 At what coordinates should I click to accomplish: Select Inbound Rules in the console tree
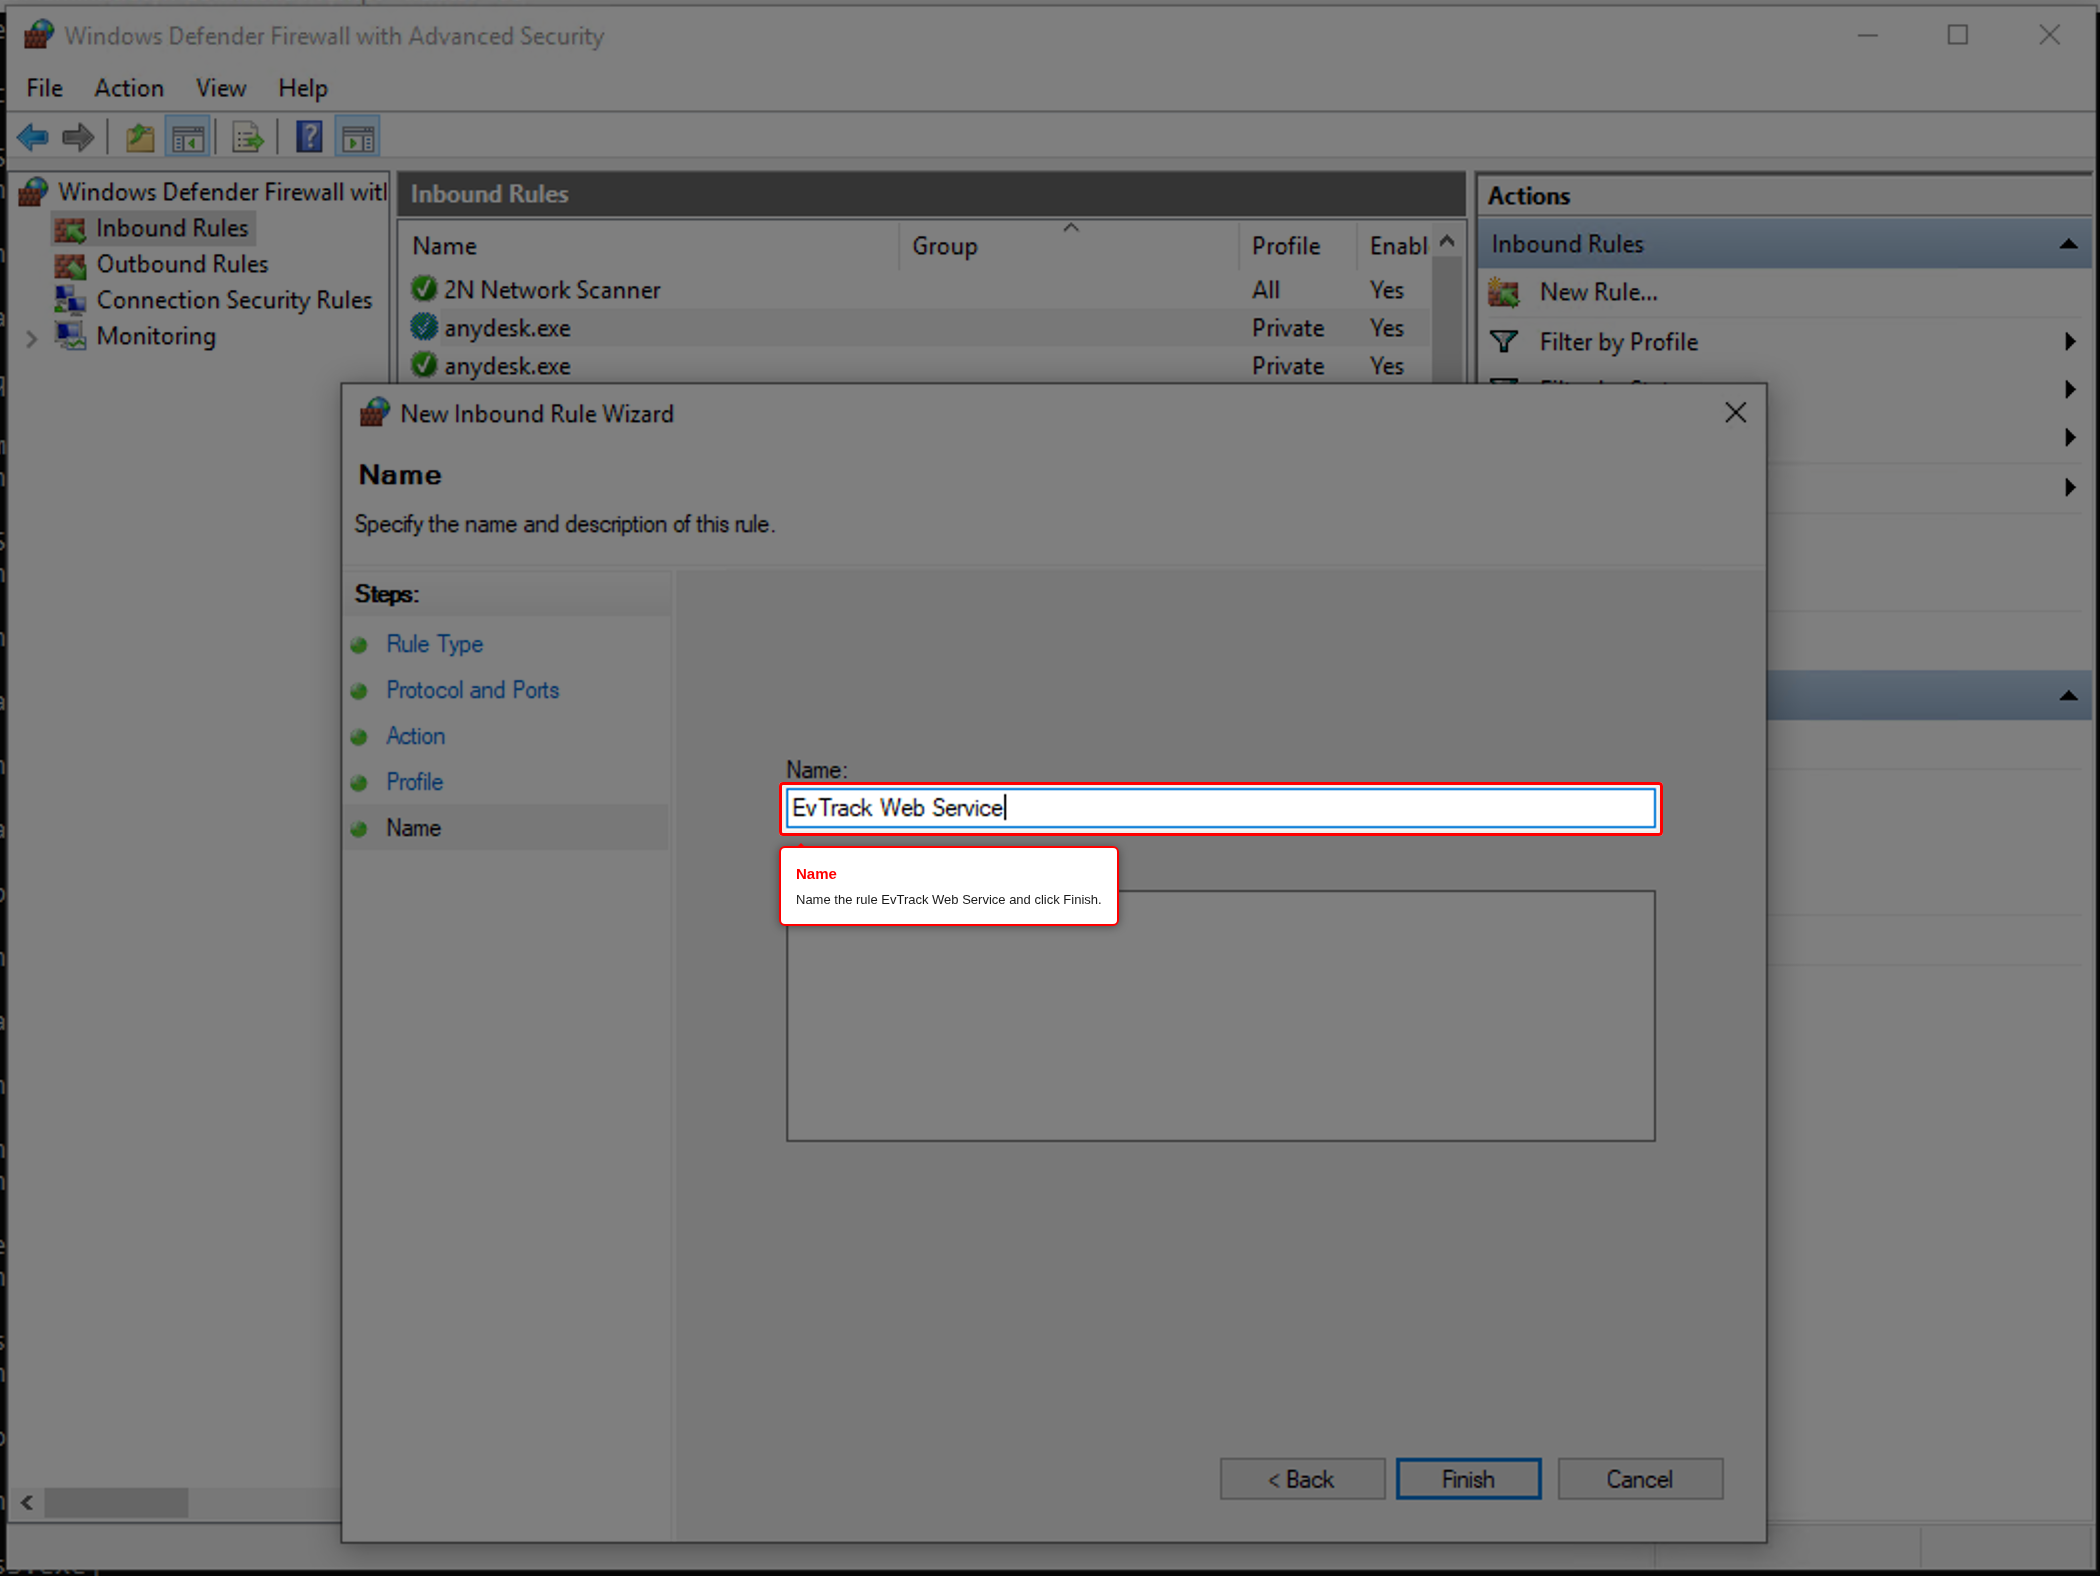coord(172,228)
